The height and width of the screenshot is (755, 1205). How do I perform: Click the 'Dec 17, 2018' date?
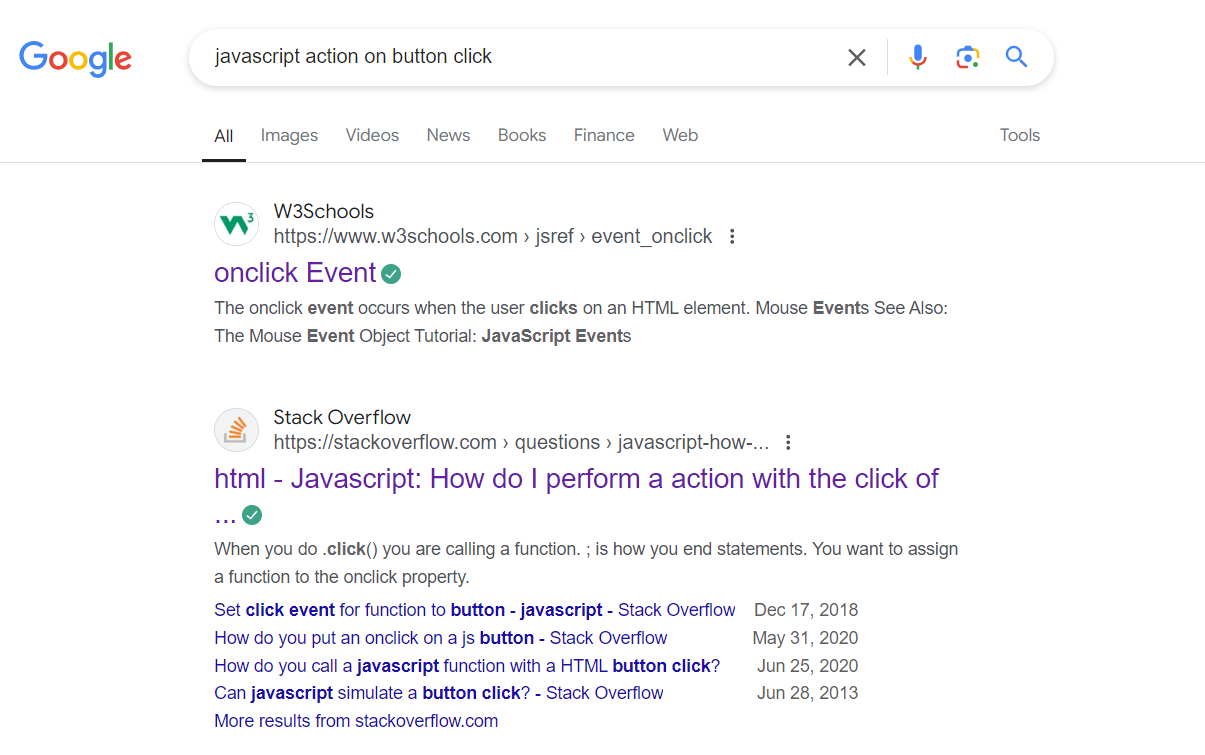click(x=806, y=610)
